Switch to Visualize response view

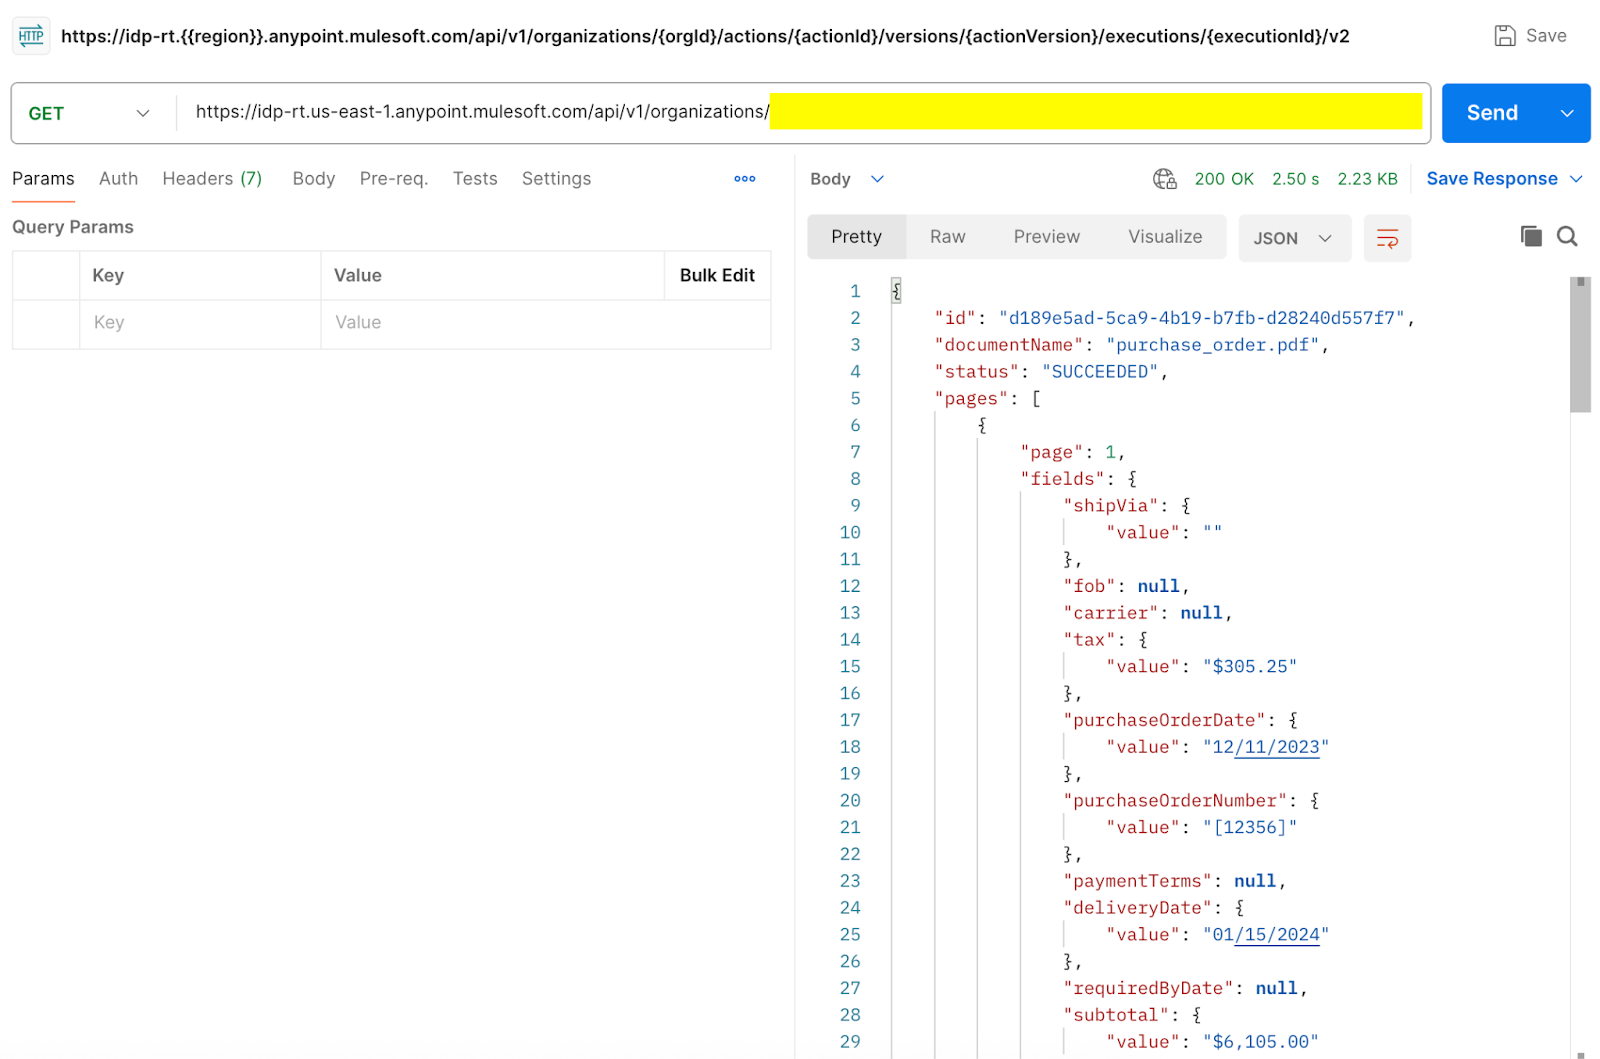pyautogui.click(x=1164, y=236)
